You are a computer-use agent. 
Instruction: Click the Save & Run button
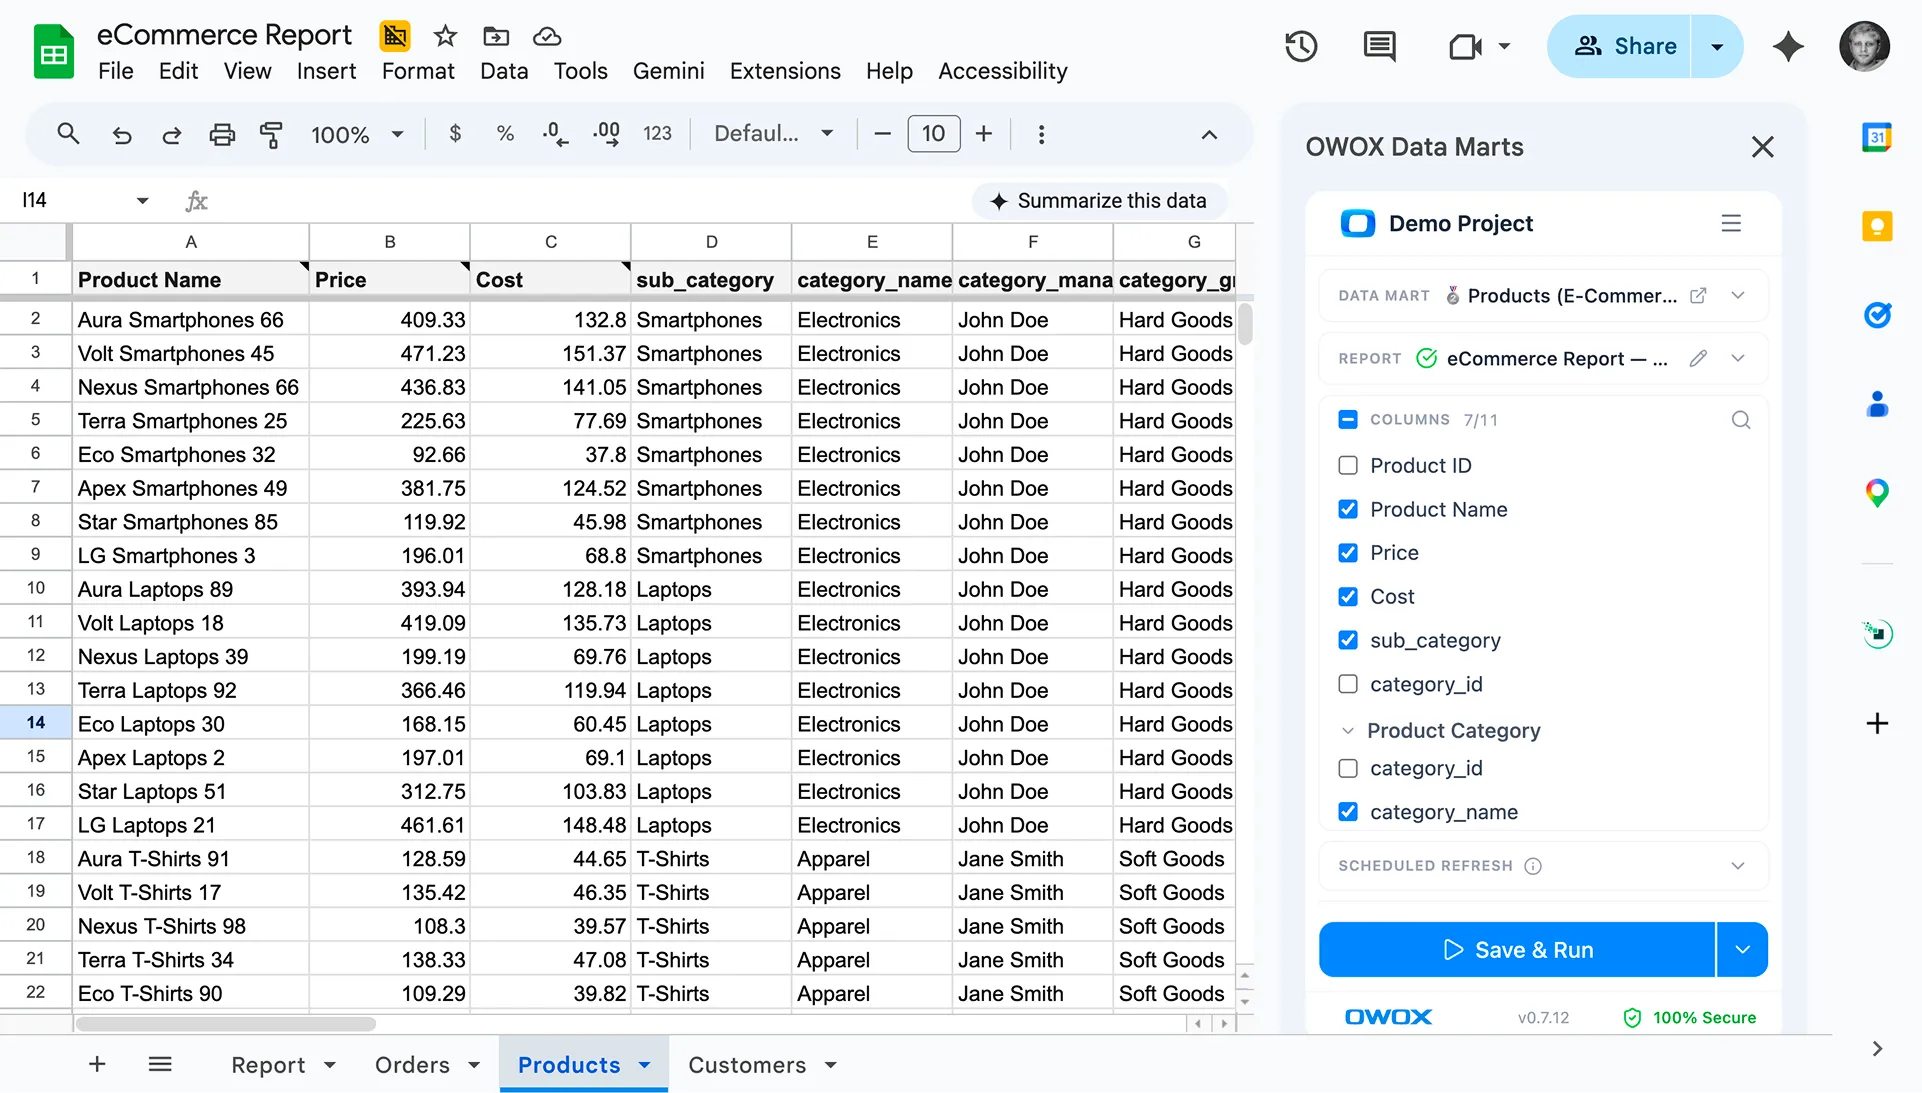click(1517, 950)
